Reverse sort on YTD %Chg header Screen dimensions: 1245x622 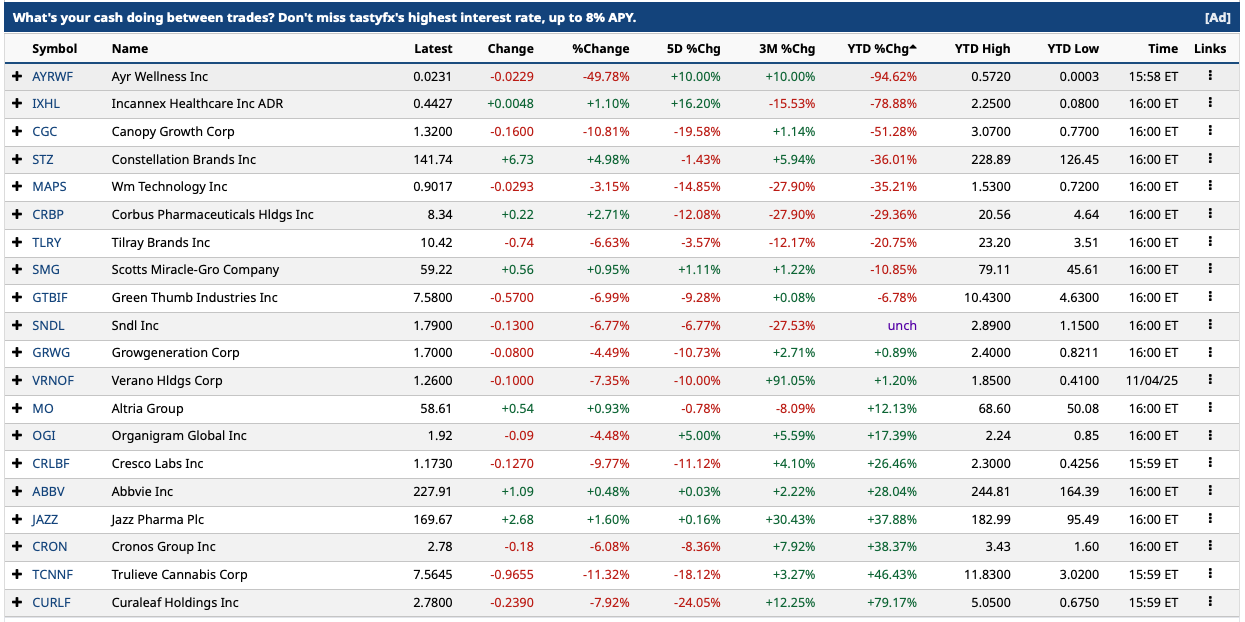[x=882, y=48]
